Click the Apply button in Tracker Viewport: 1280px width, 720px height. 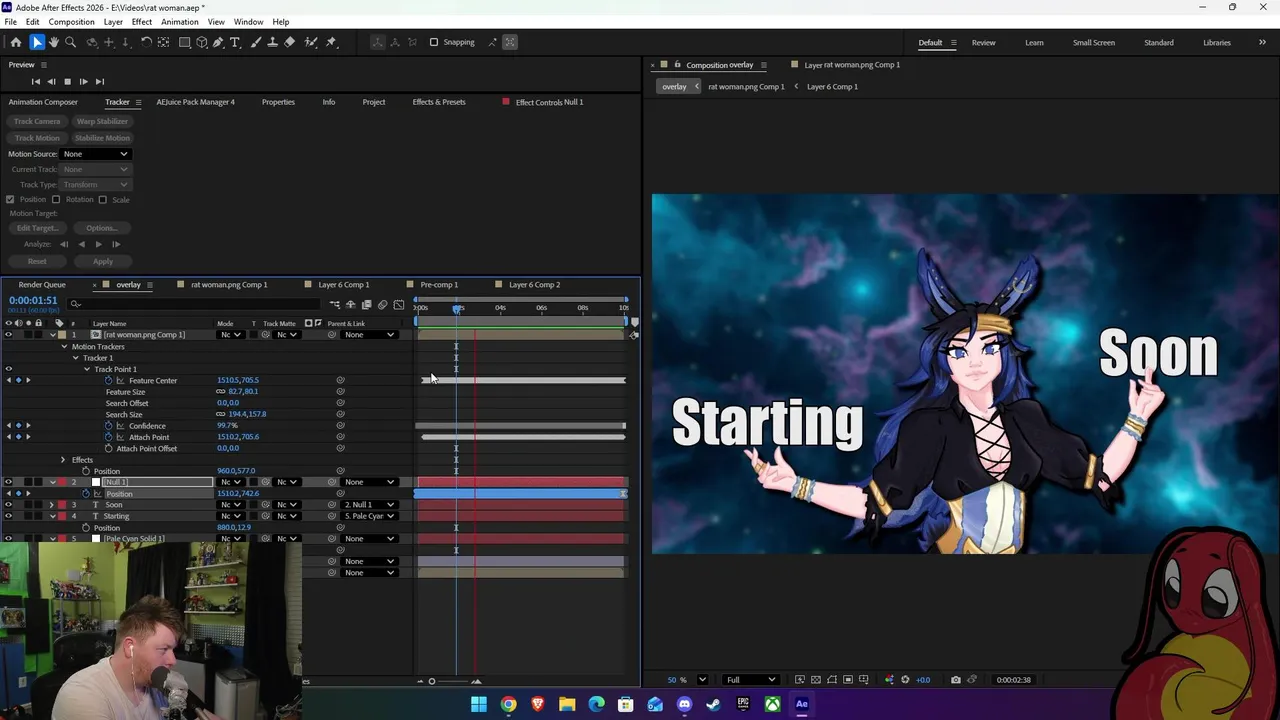point(103,261)
